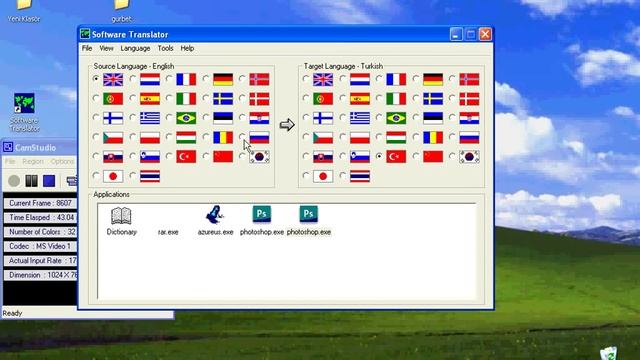Click the "Dimension" readout in CamStudio
Viewport: 640px width, 360px height.
(x=40, y=275)
